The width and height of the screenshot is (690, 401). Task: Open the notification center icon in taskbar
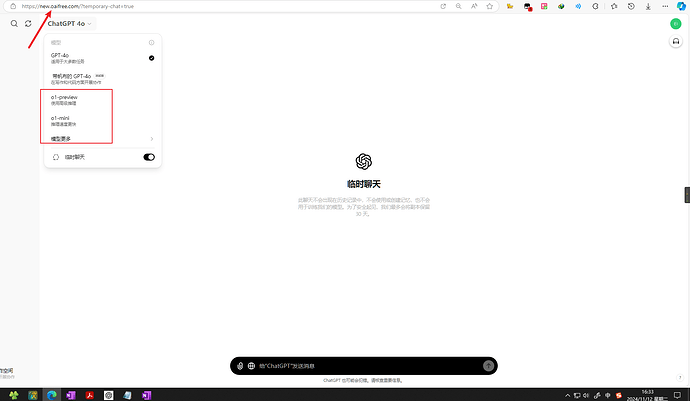[x=678, y=395]
